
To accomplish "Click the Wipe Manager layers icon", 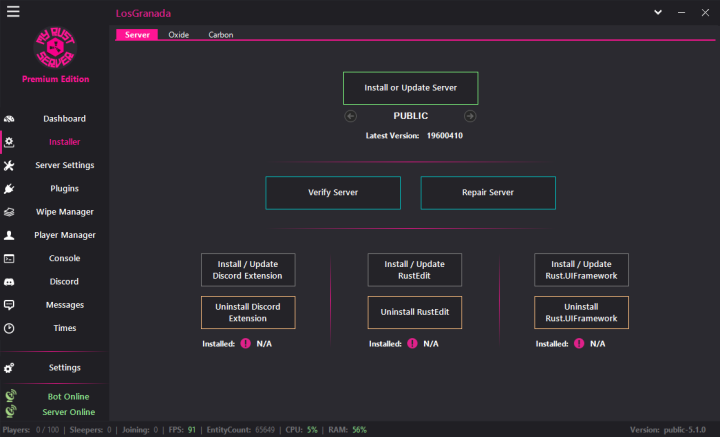I will click(x=9, y=212).
